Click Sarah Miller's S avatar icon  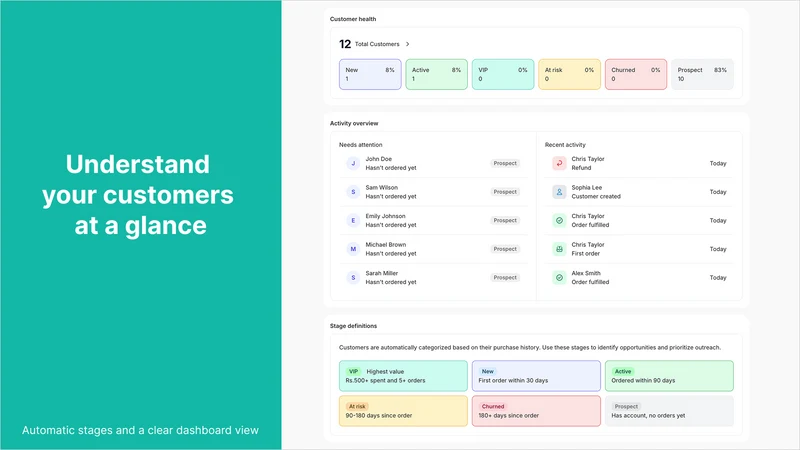[x=353, y=278]
